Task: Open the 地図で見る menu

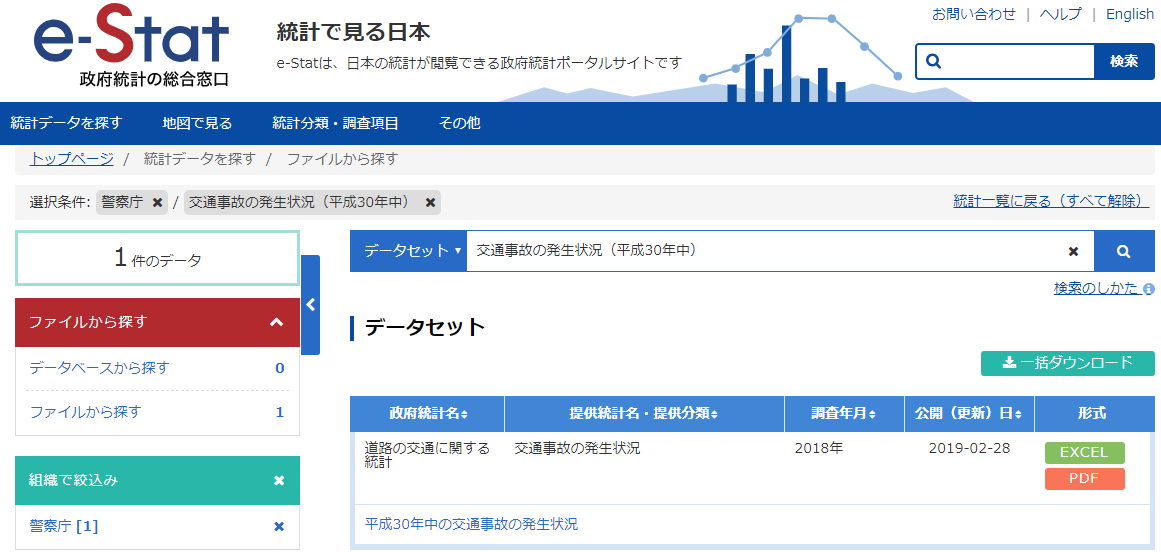Action: click(x=197, y=123)
